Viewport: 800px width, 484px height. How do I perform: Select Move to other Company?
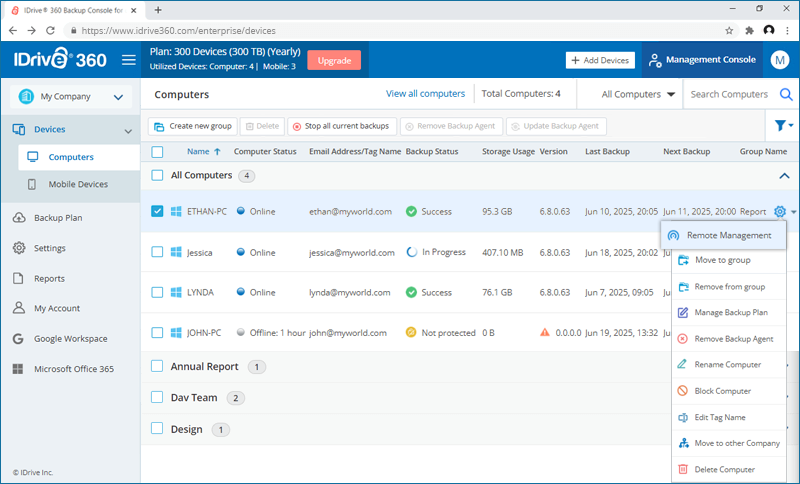pyautogui.click(x=729, y=443)
